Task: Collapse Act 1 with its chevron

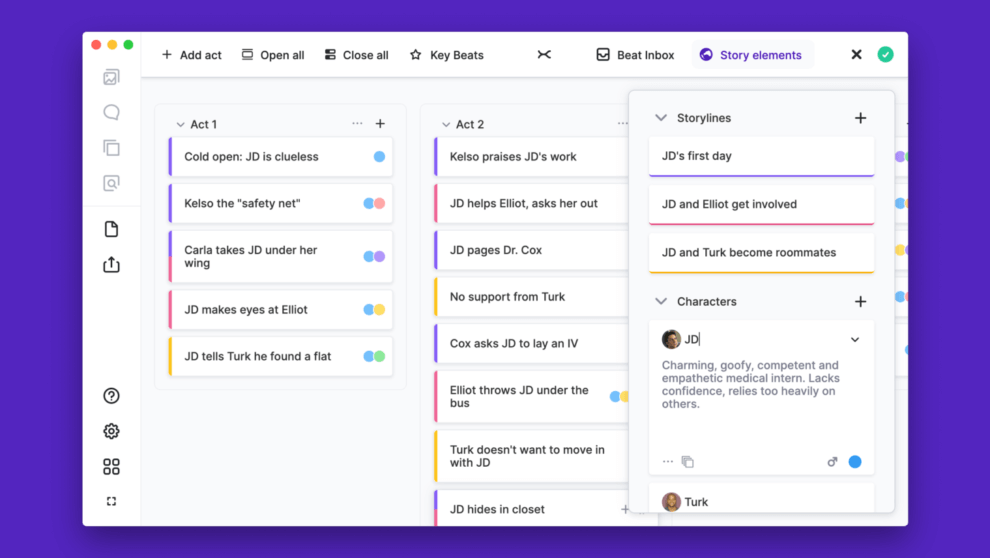Action: (x=181, y=124)
